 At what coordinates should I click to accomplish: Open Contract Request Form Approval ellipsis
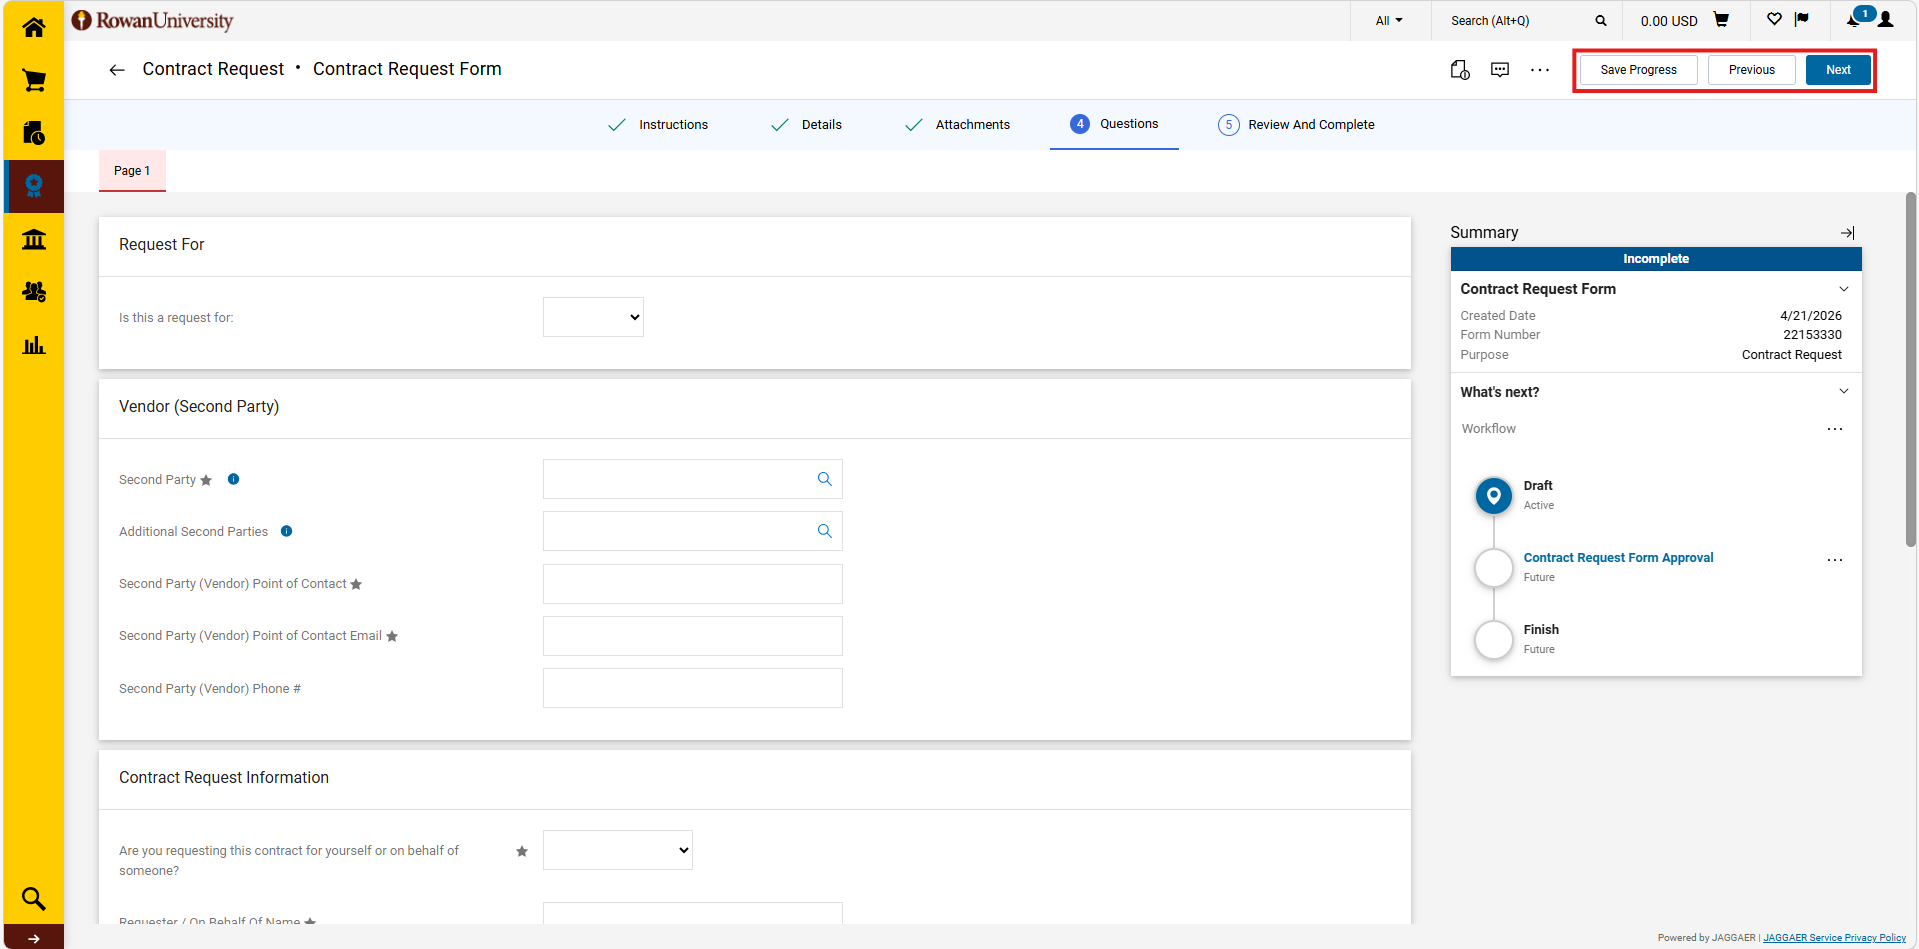click(1835, 560)
